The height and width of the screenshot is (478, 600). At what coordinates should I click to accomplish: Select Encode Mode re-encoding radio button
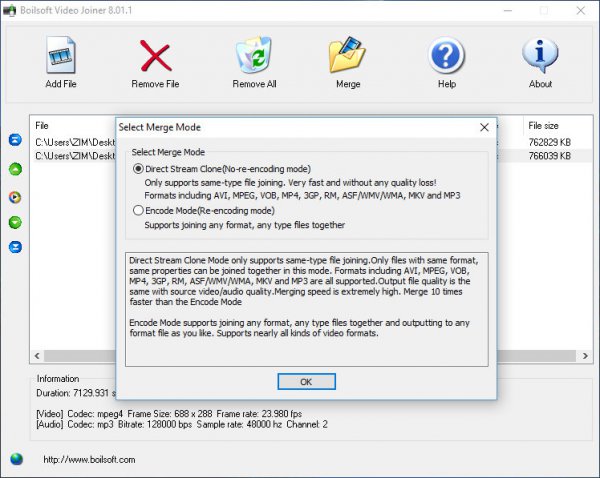coord(138,210)
